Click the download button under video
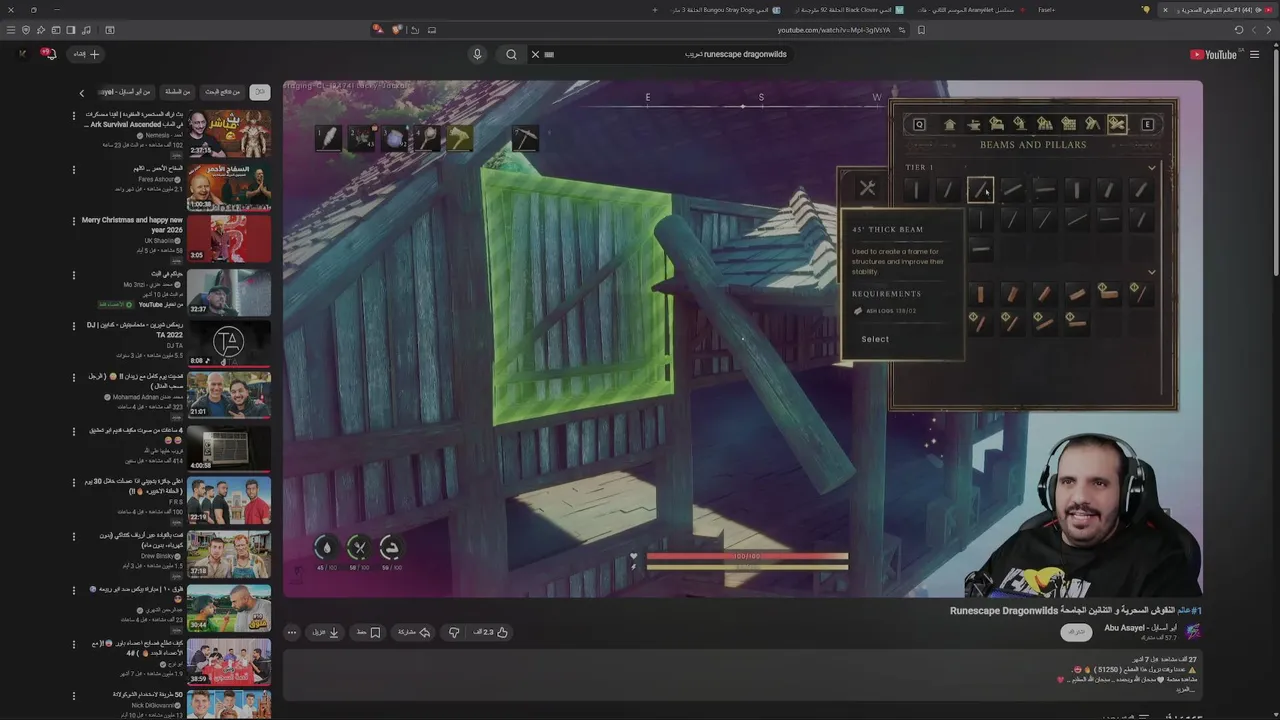Image resolution: width=1280 pixels, height=720 pixels. click(326, 632)
